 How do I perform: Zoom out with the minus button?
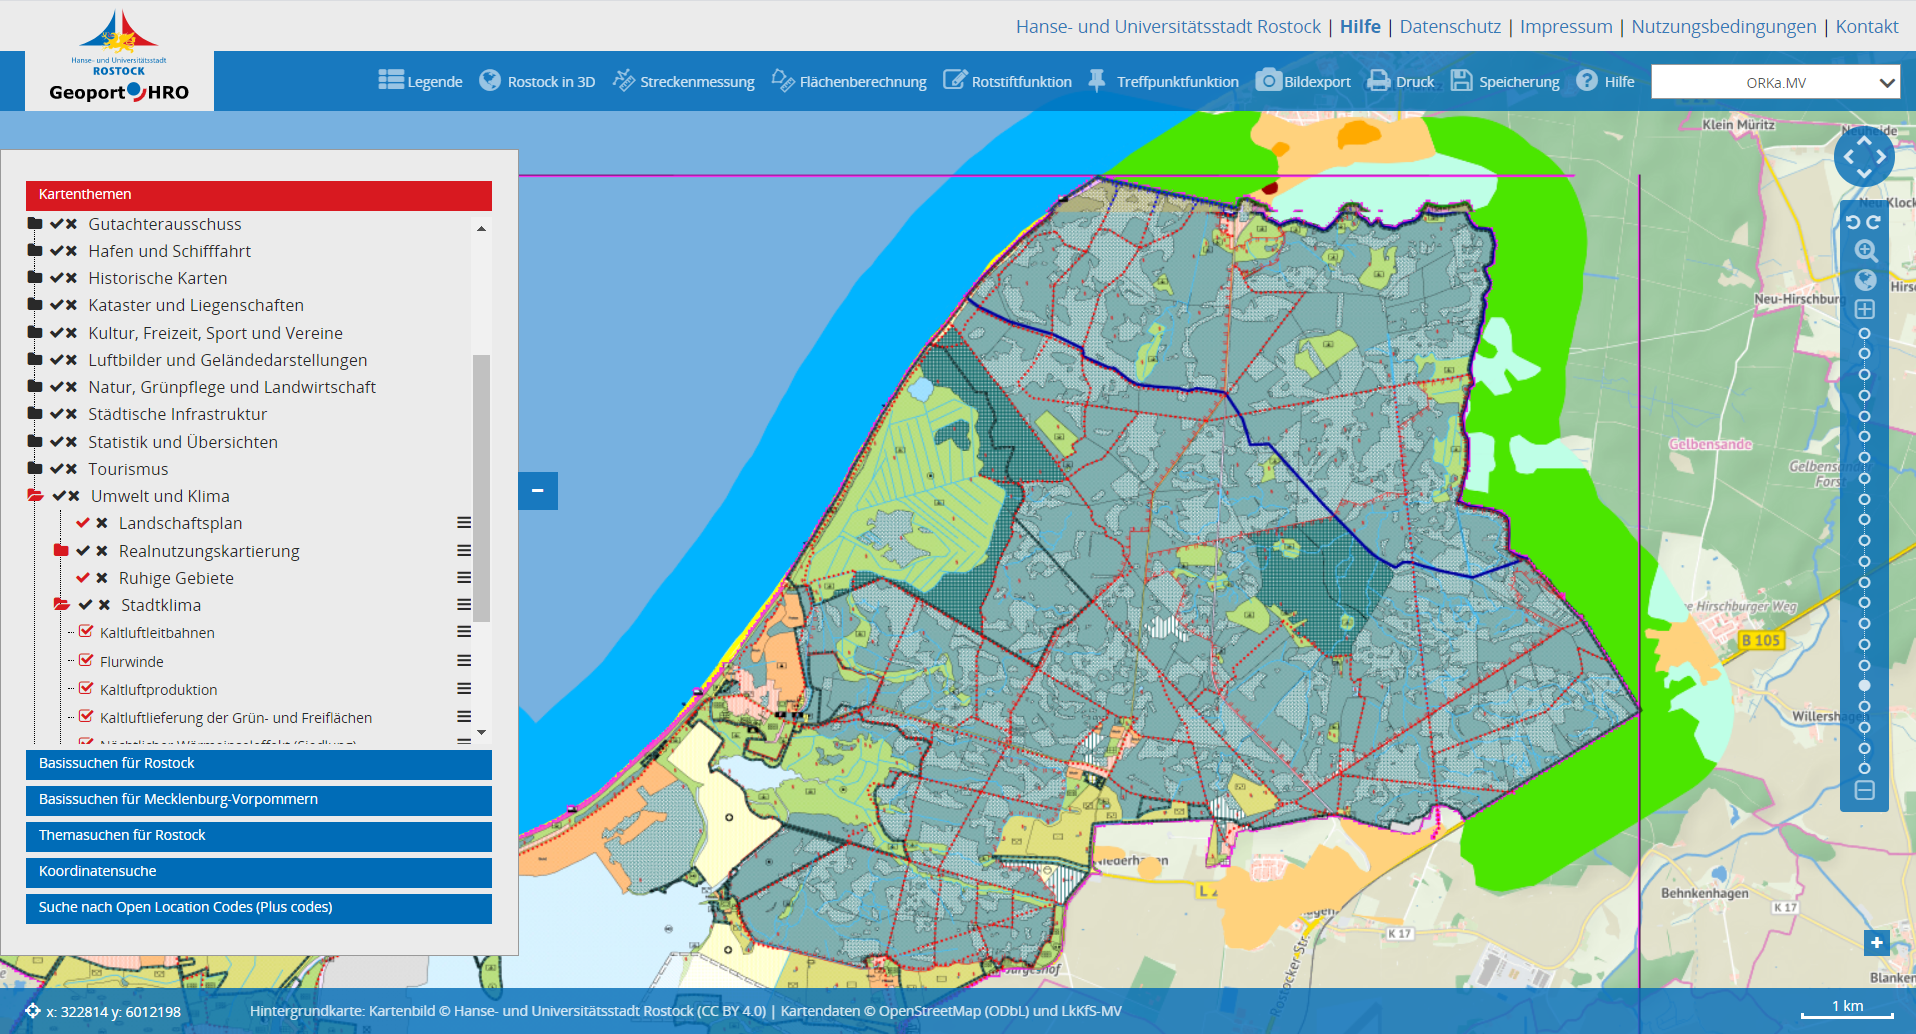pos(1865,791)
